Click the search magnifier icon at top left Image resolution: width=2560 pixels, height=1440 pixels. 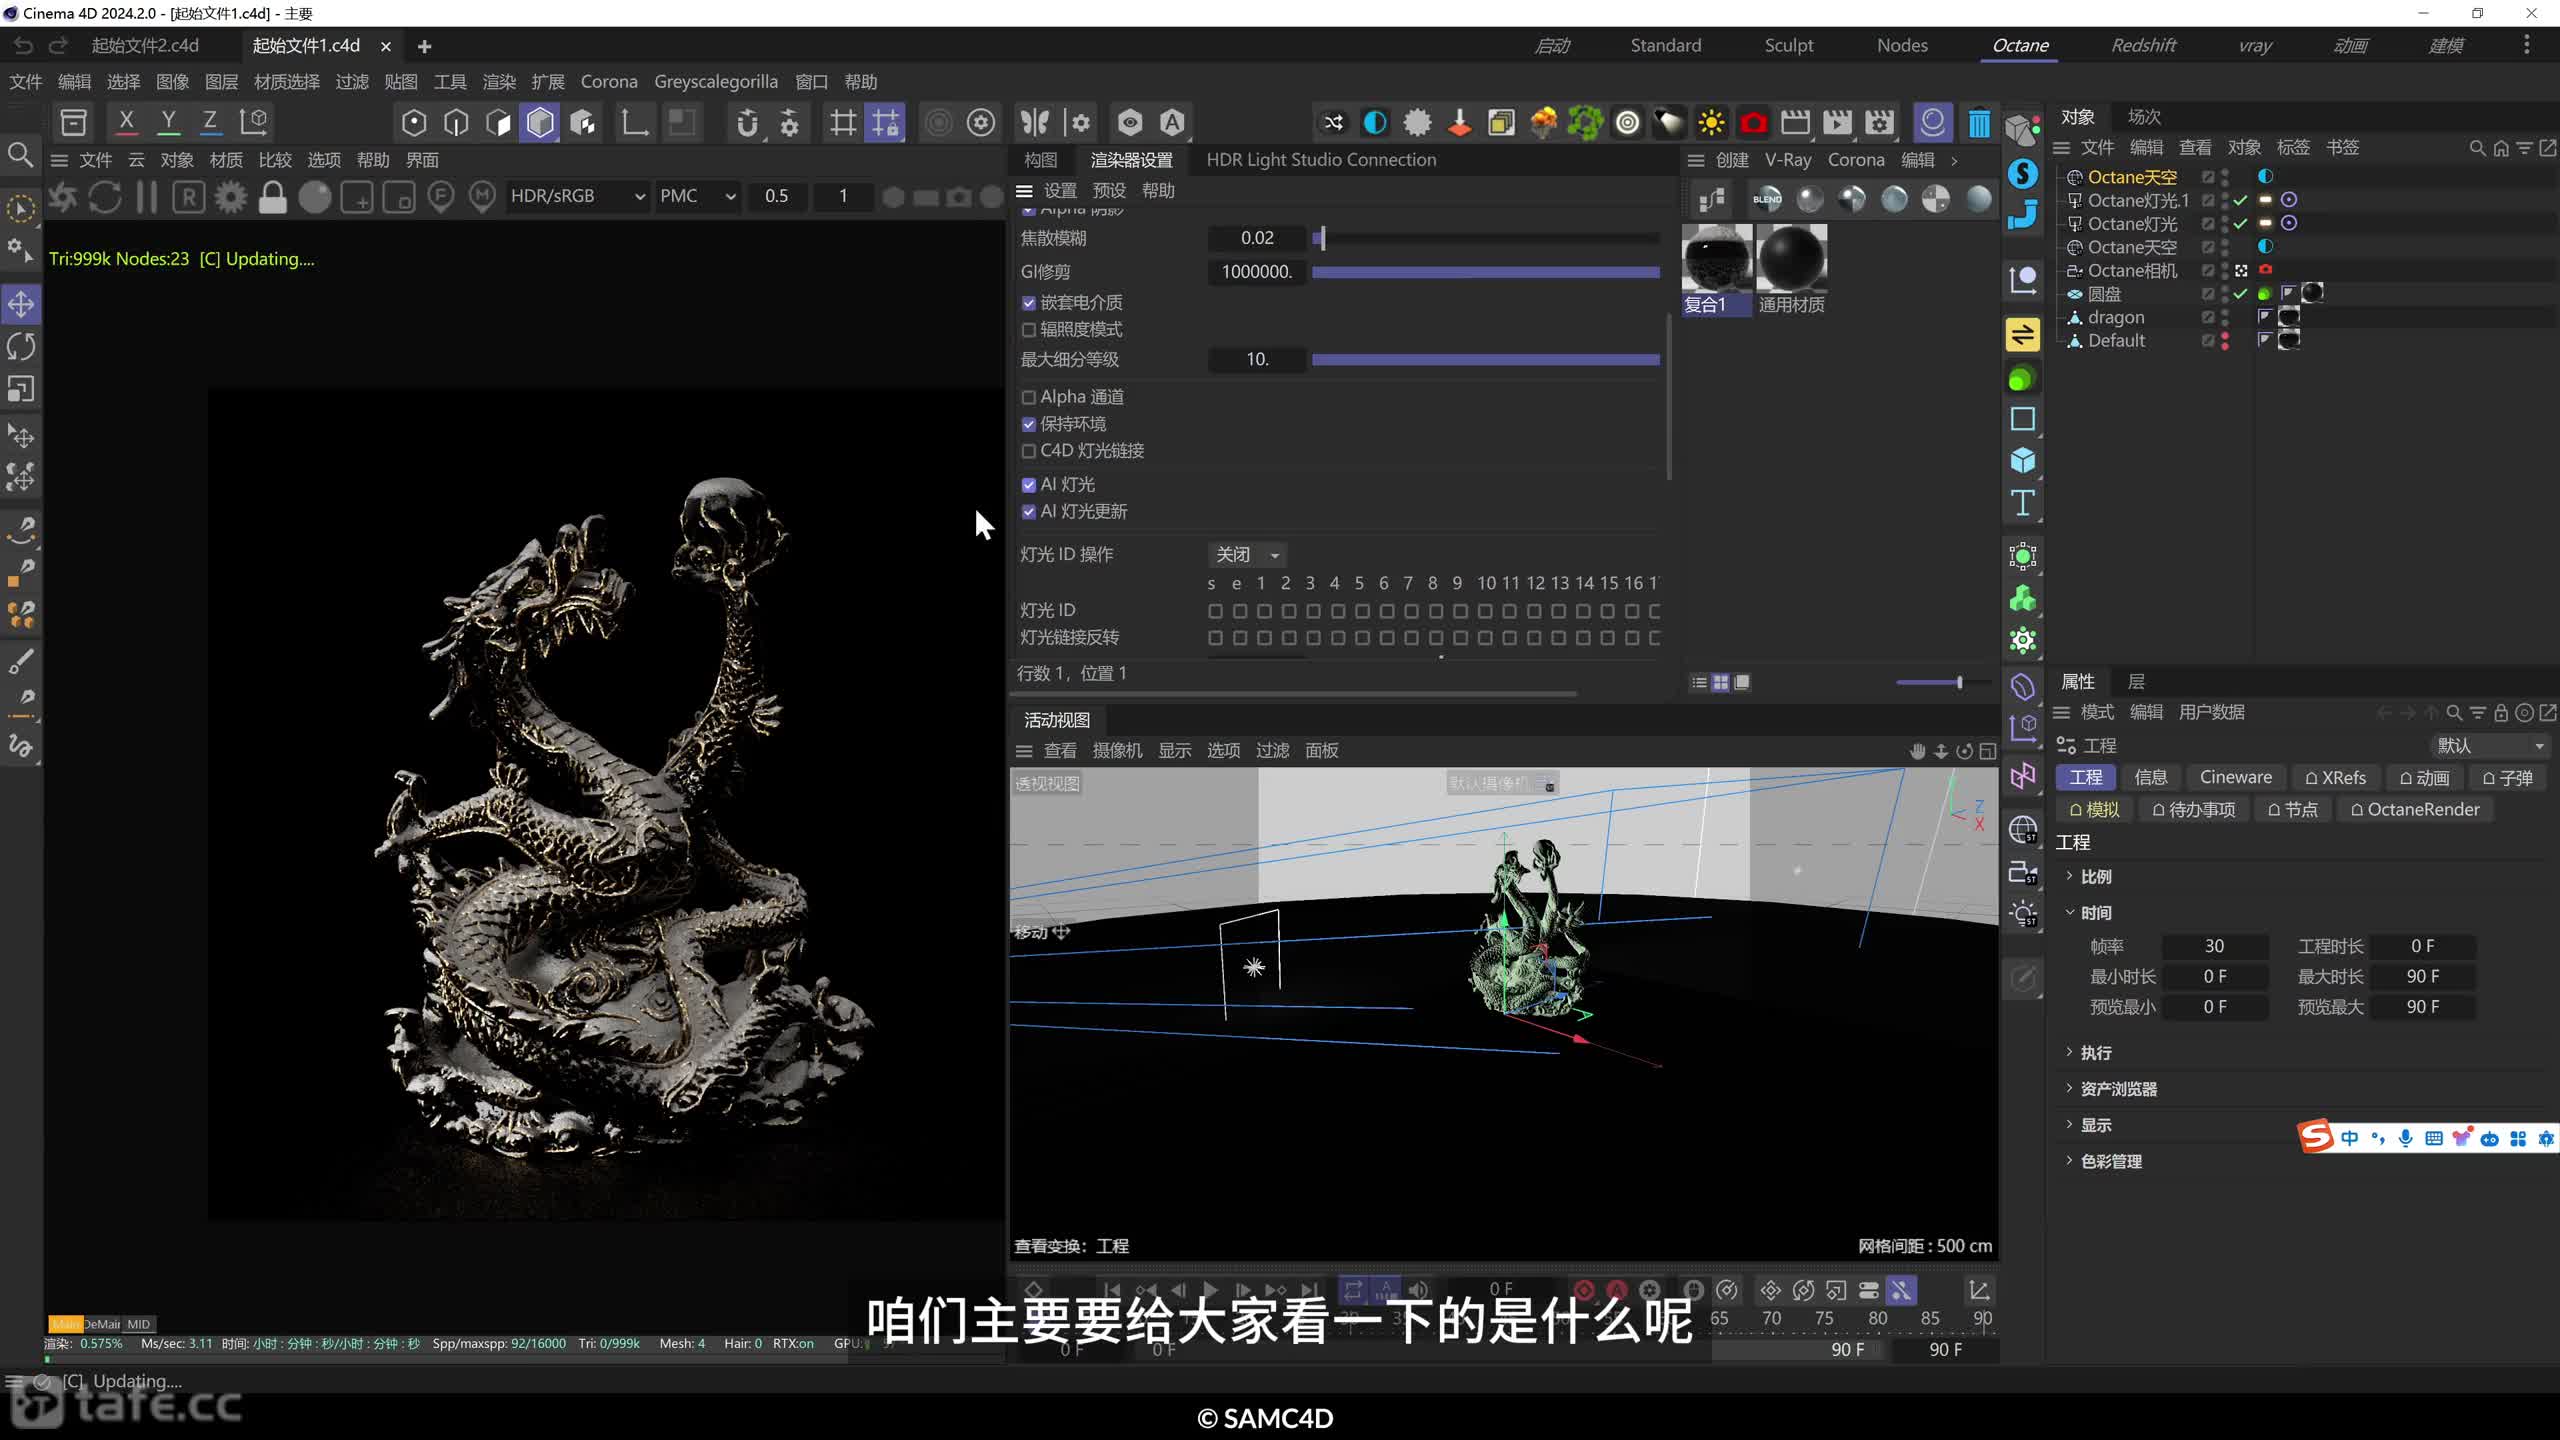click(20, 155)
